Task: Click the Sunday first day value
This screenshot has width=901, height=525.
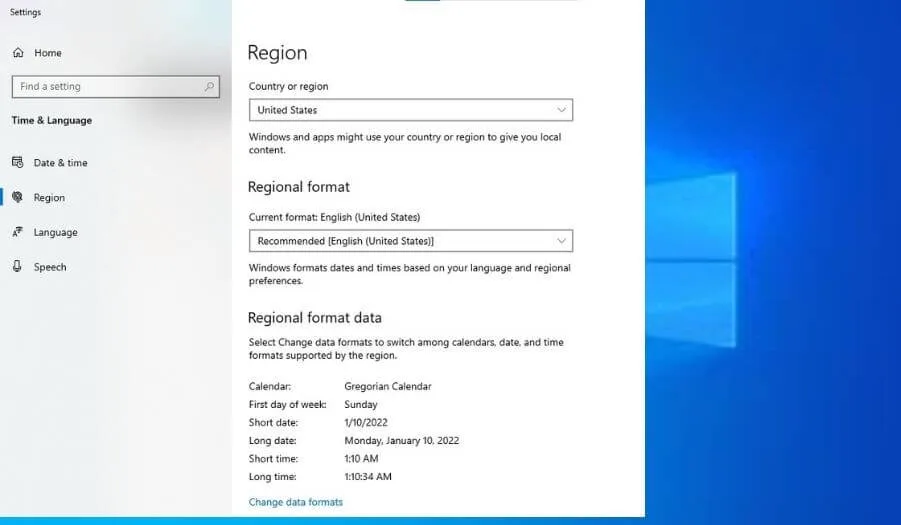Action: tap(361, 404)
